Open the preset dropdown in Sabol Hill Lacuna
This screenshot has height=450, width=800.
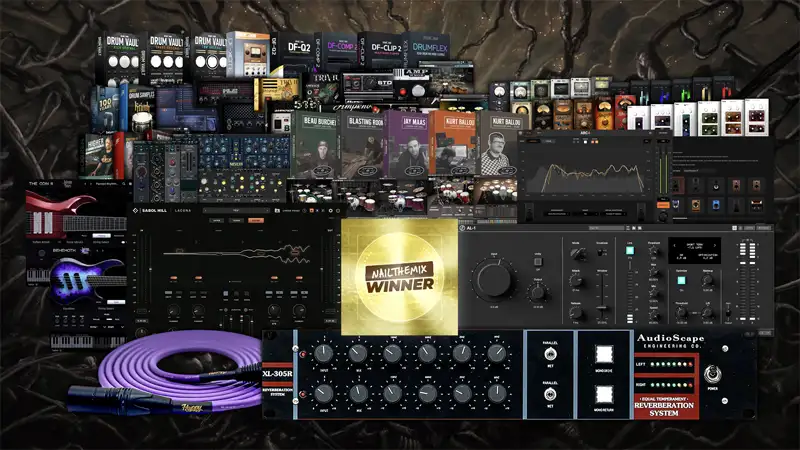point(236,210)
